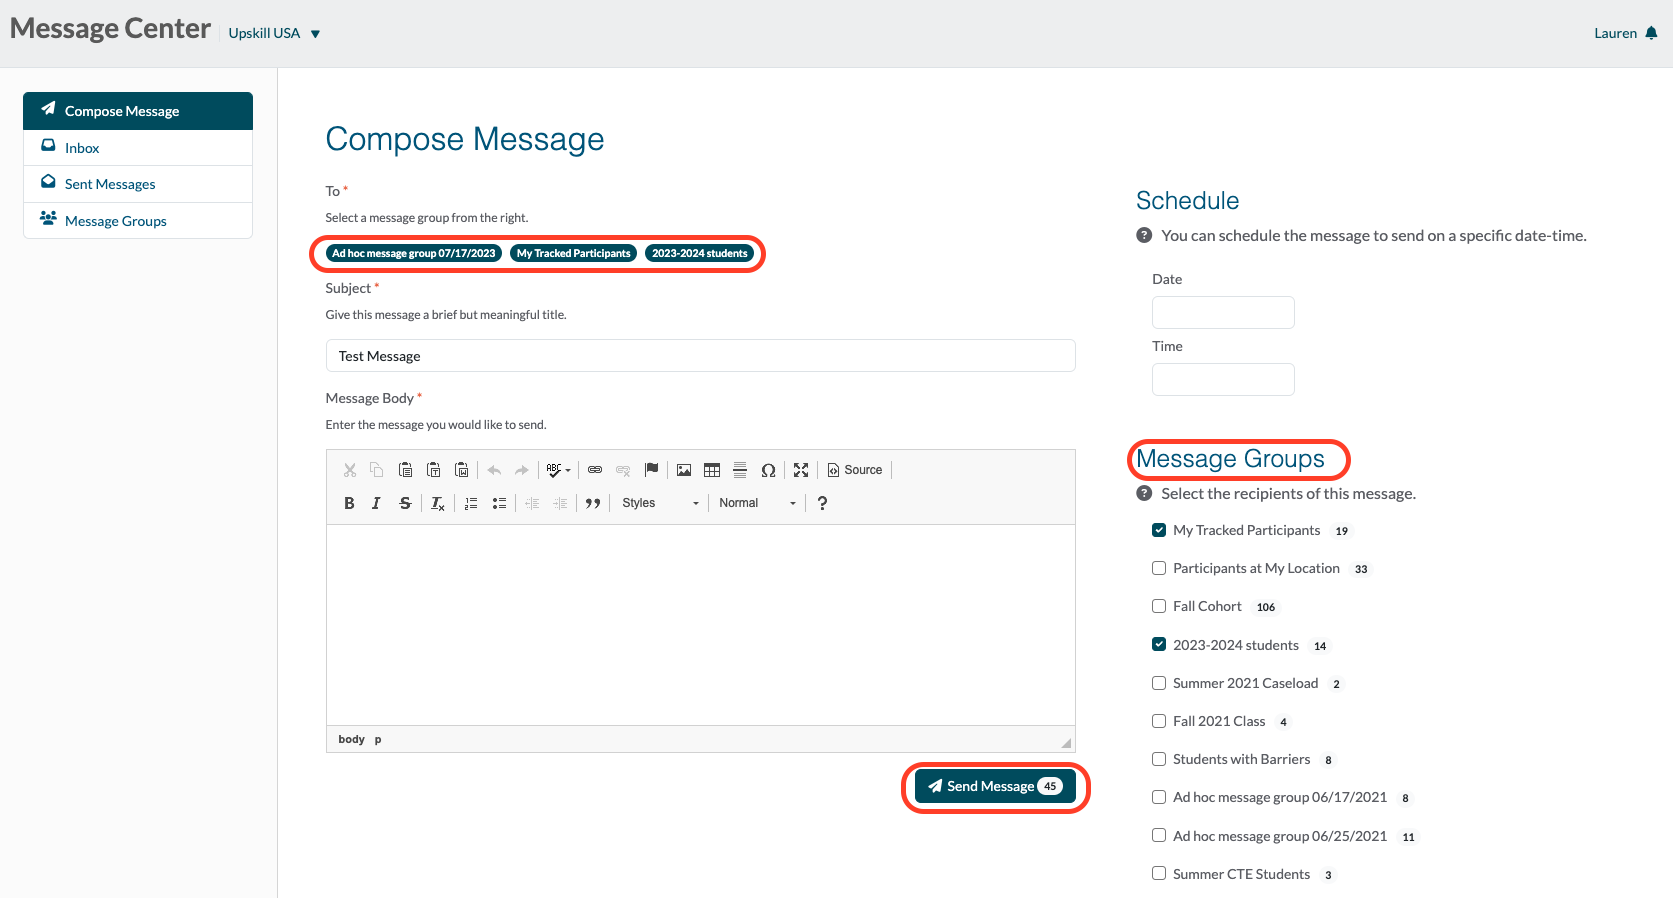The height and width of the screenshot is (898, 1673).
Task: Toggle italic formatting
Action: 376,503
